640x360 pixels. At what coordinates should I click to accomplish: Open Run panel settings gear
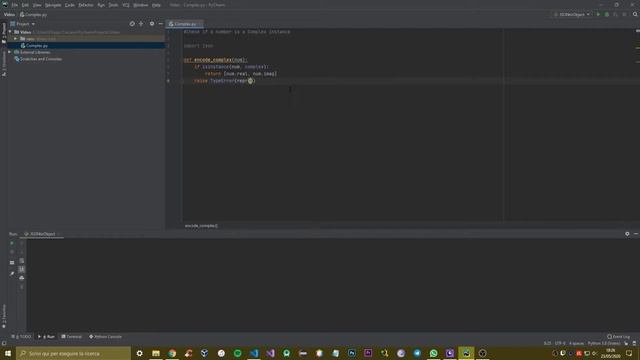pyautogui.click(x=627, y=234)
